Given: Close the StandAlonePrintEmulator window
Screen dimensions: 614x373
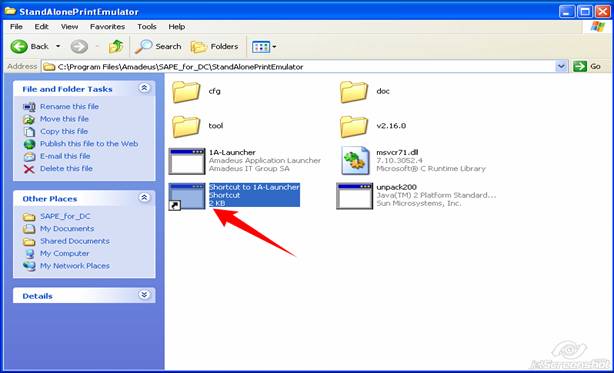Looking at the screenshot, I should pyautogui.click(x=603, y=11).
